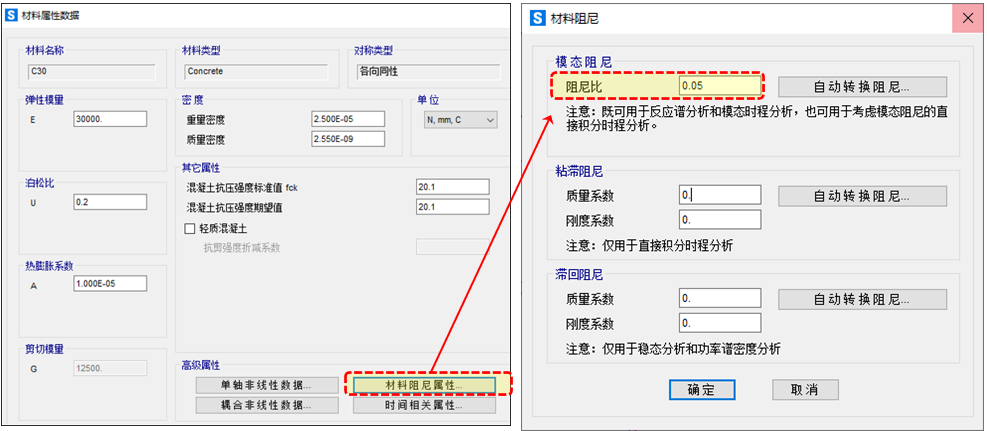Image resolution: width=987 pixels, height=431 pixels.
Task: Click the 粘滞阻尼 质量系数 input field
Action: click(720, 196)
